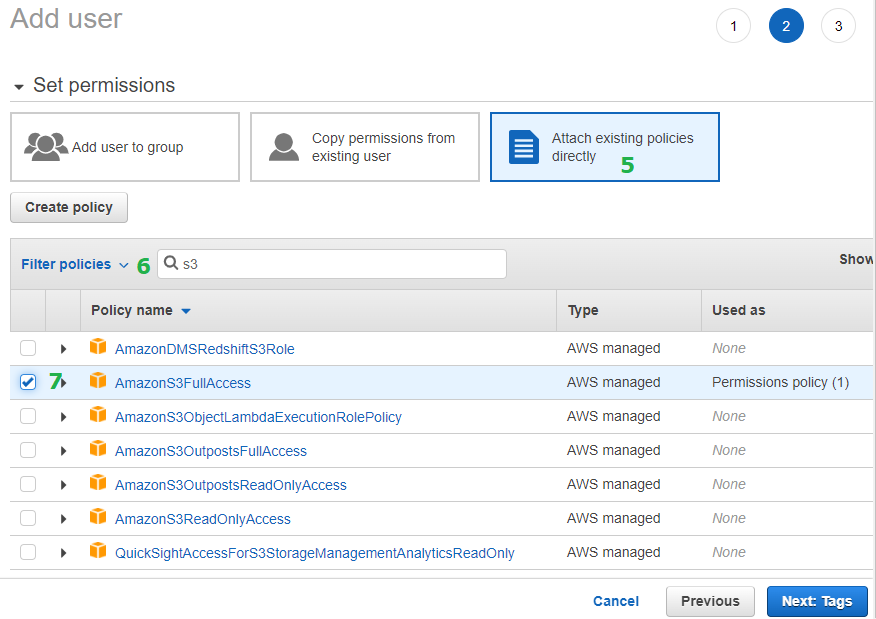Open QuickSightAccessForS3StorageManagementAnalyticsReadOnly policy link
Screen dimensions: 876x619
[315, 554]
